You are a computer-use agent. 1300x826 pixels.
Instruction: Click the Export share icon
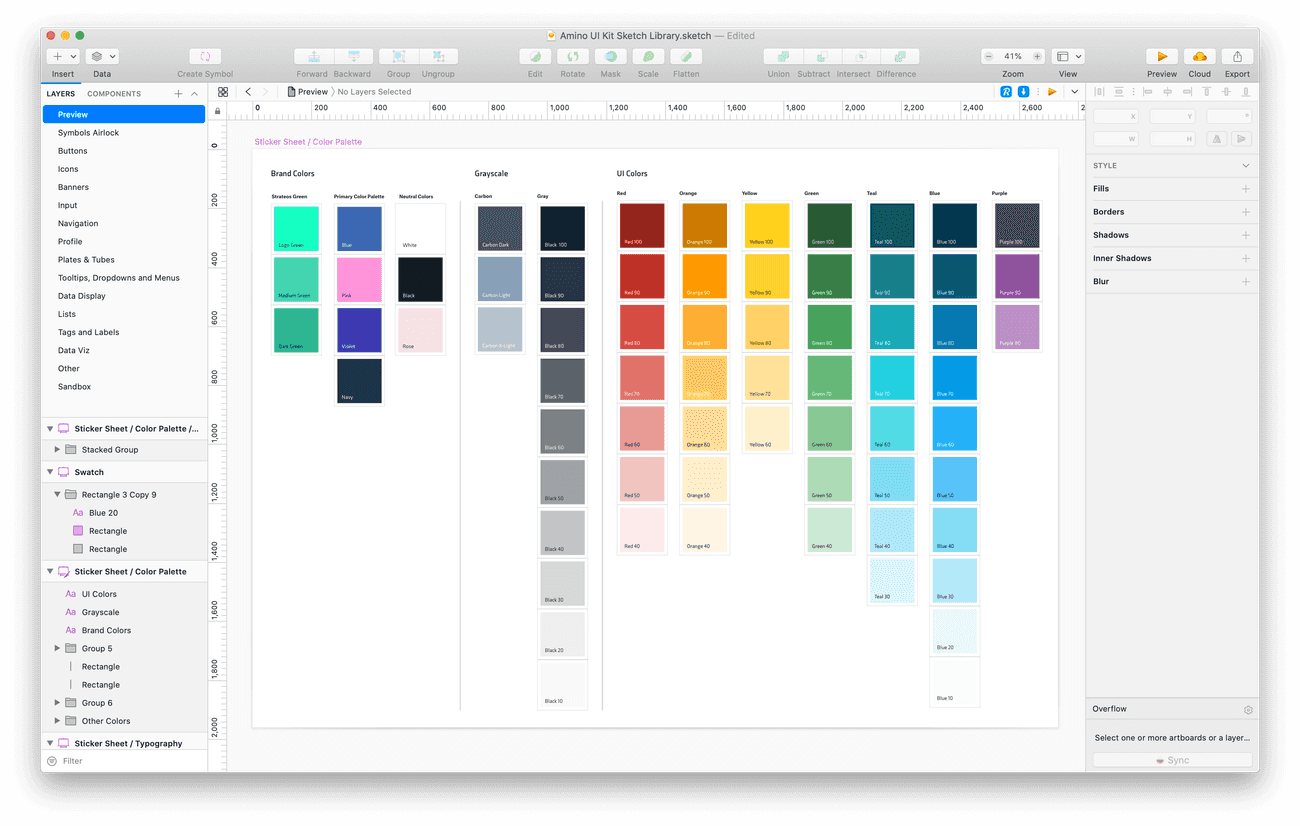[1237, 57]
